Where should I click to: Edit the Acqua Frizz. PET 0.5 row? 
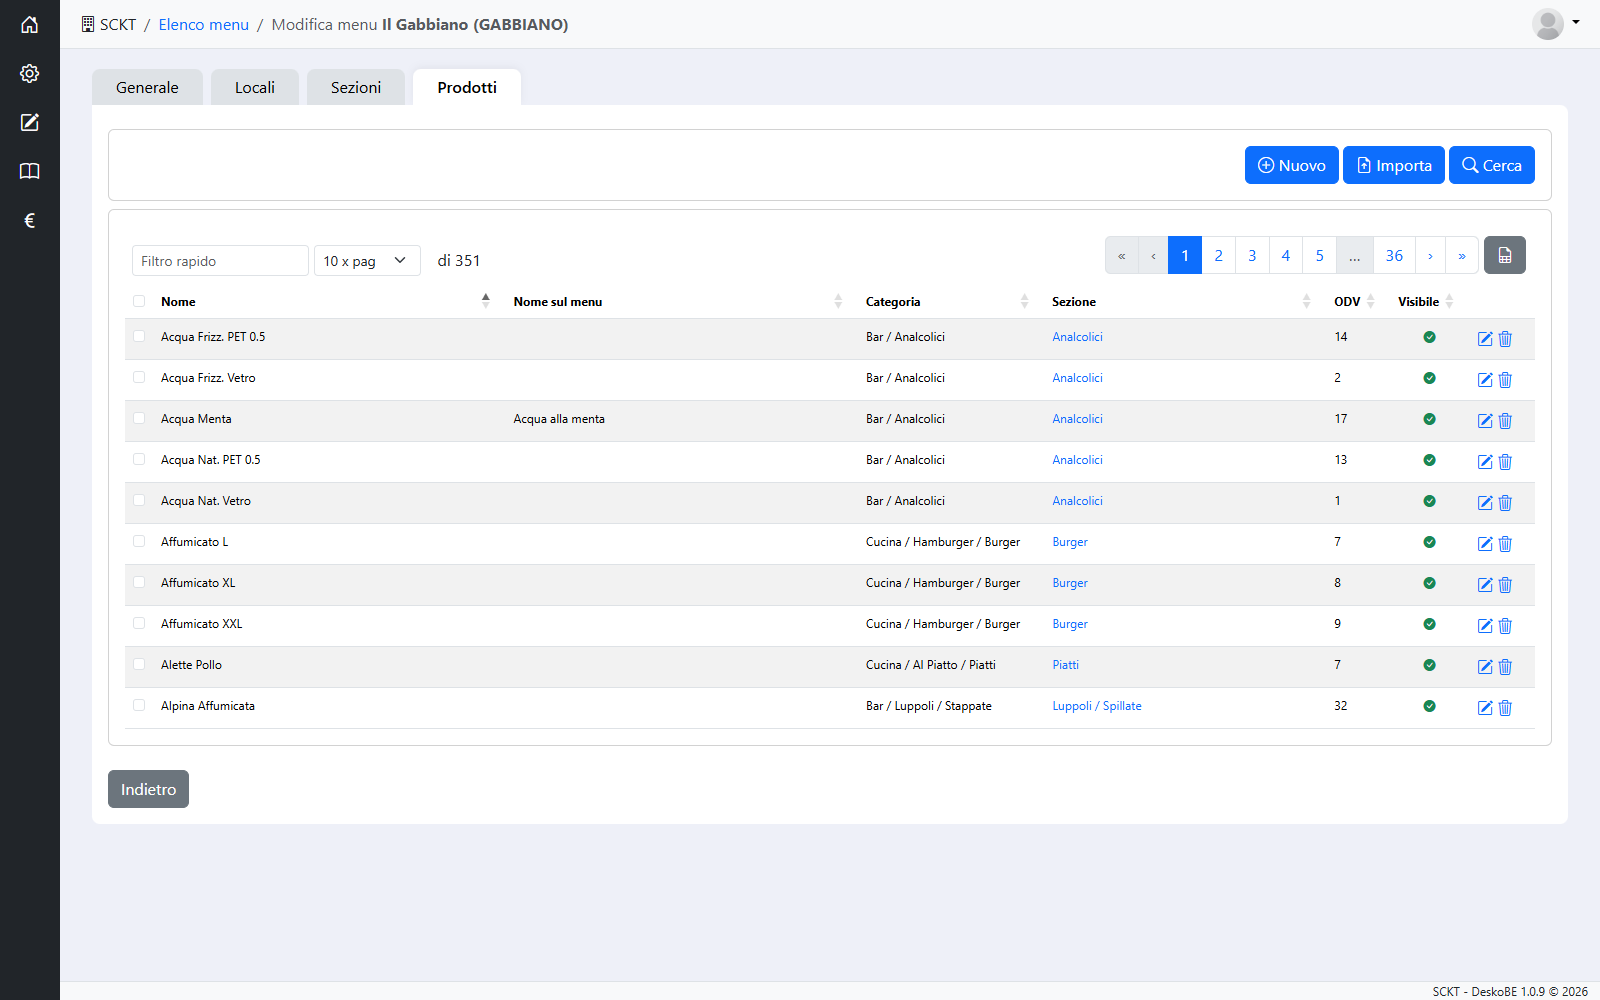1485,339
